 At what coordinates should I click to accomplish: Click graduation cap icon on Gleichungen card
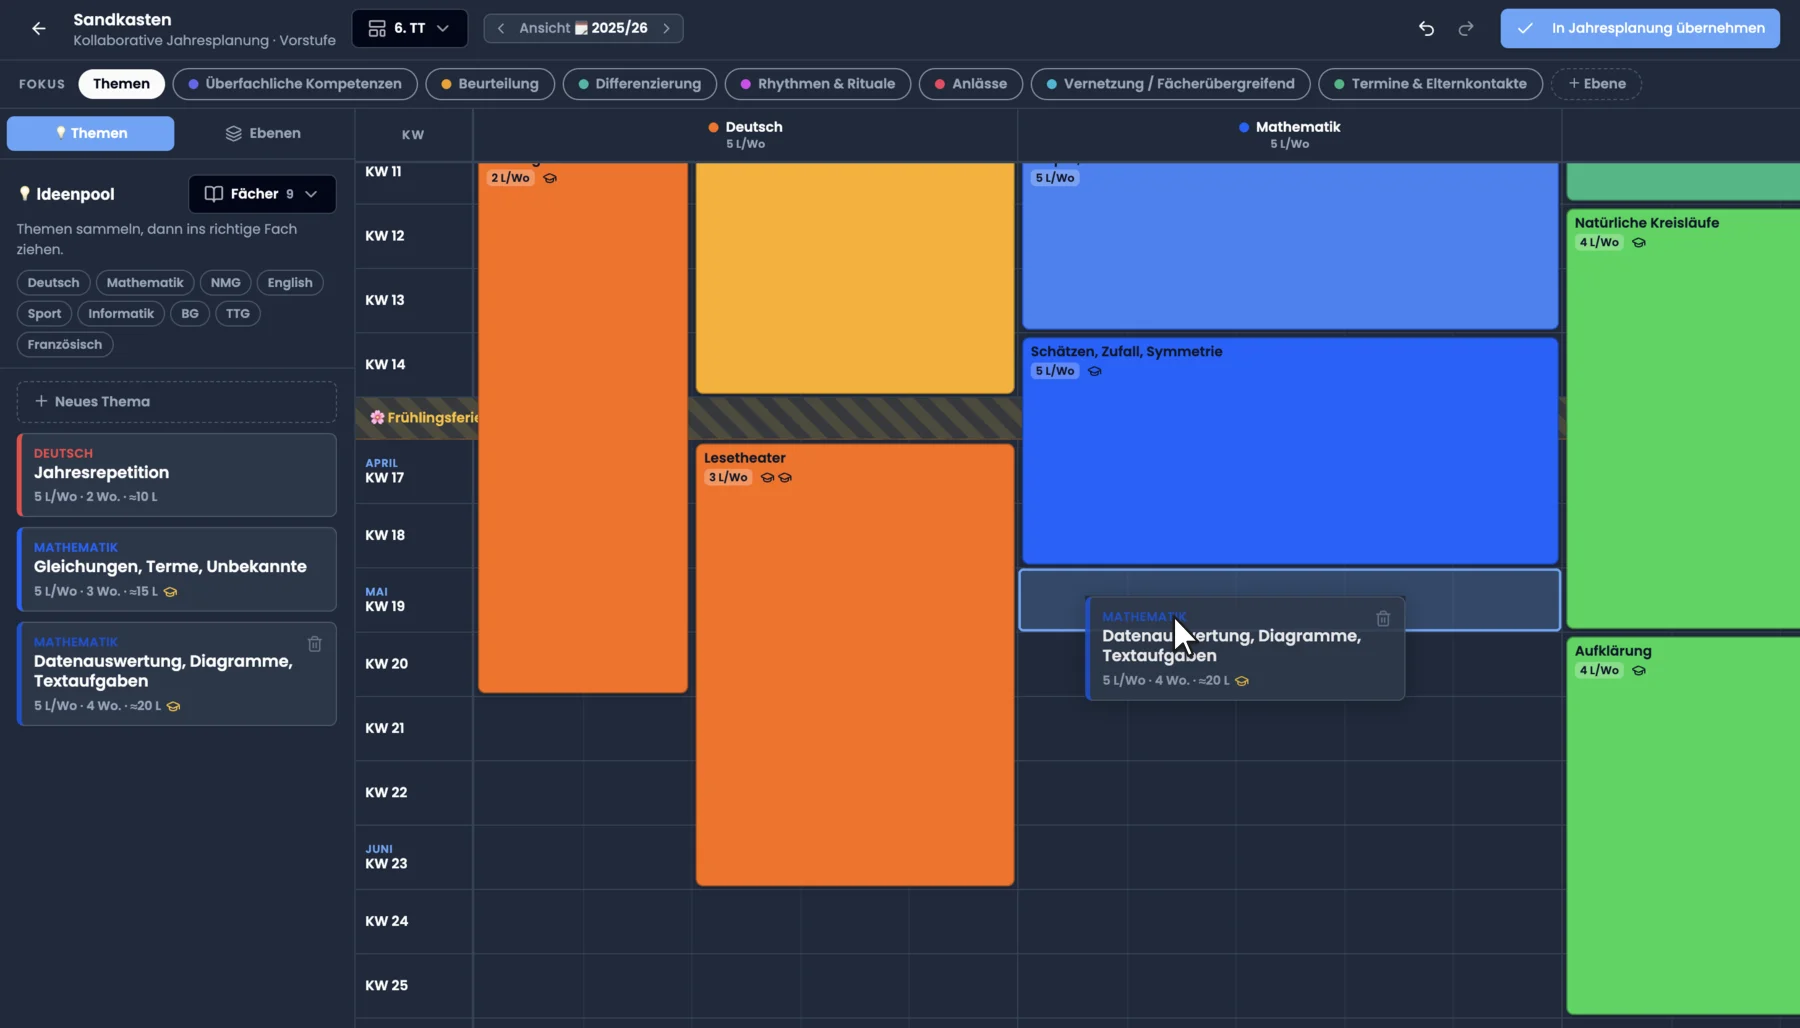(x=170, y=592)
